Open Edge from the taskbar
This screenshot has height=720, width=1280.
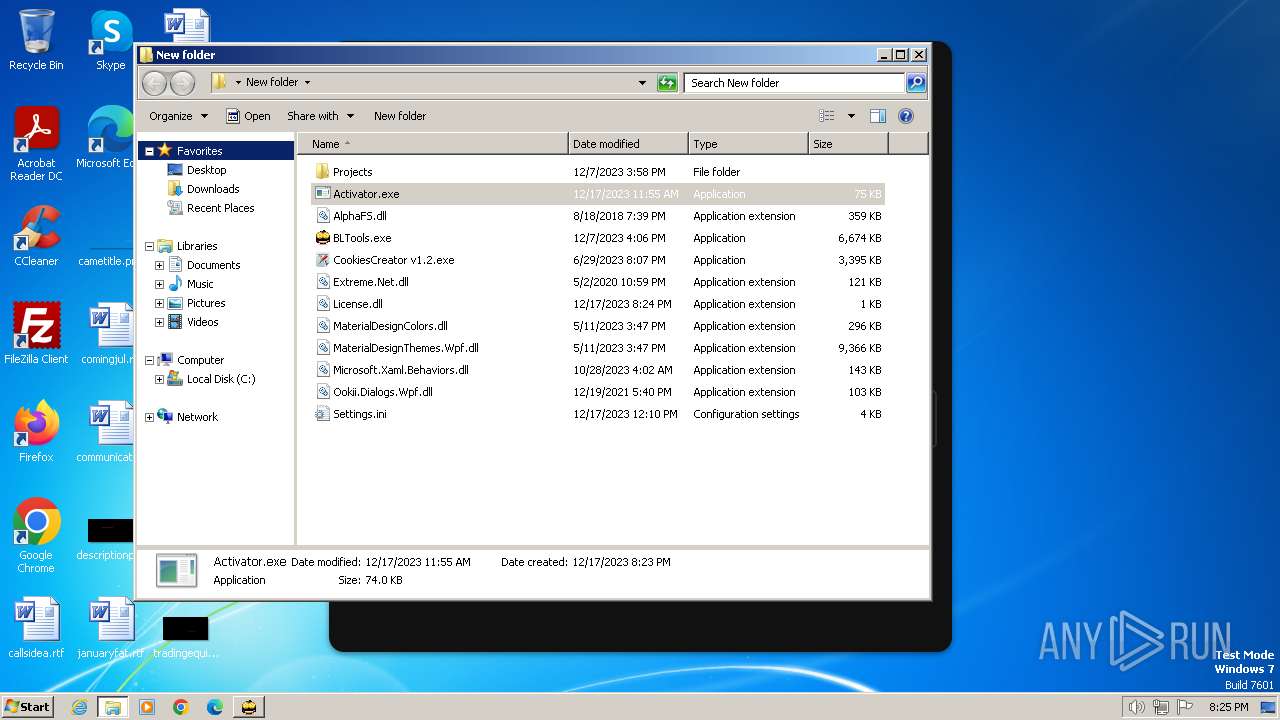pos(215,707)
